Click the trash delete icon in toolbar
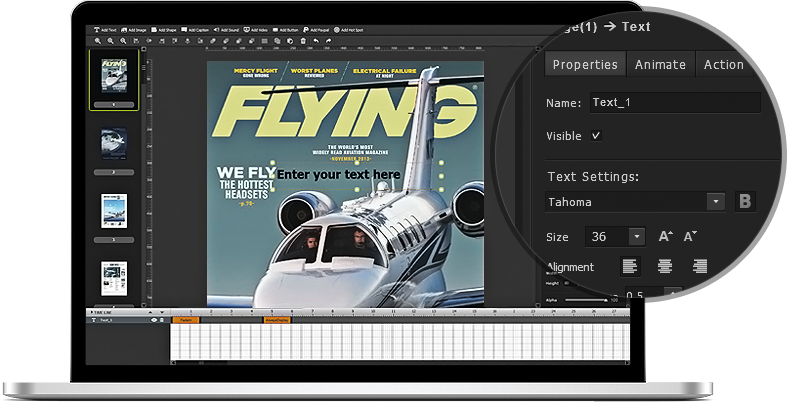This screenshot has height=402, width=787. click(303, 41)
